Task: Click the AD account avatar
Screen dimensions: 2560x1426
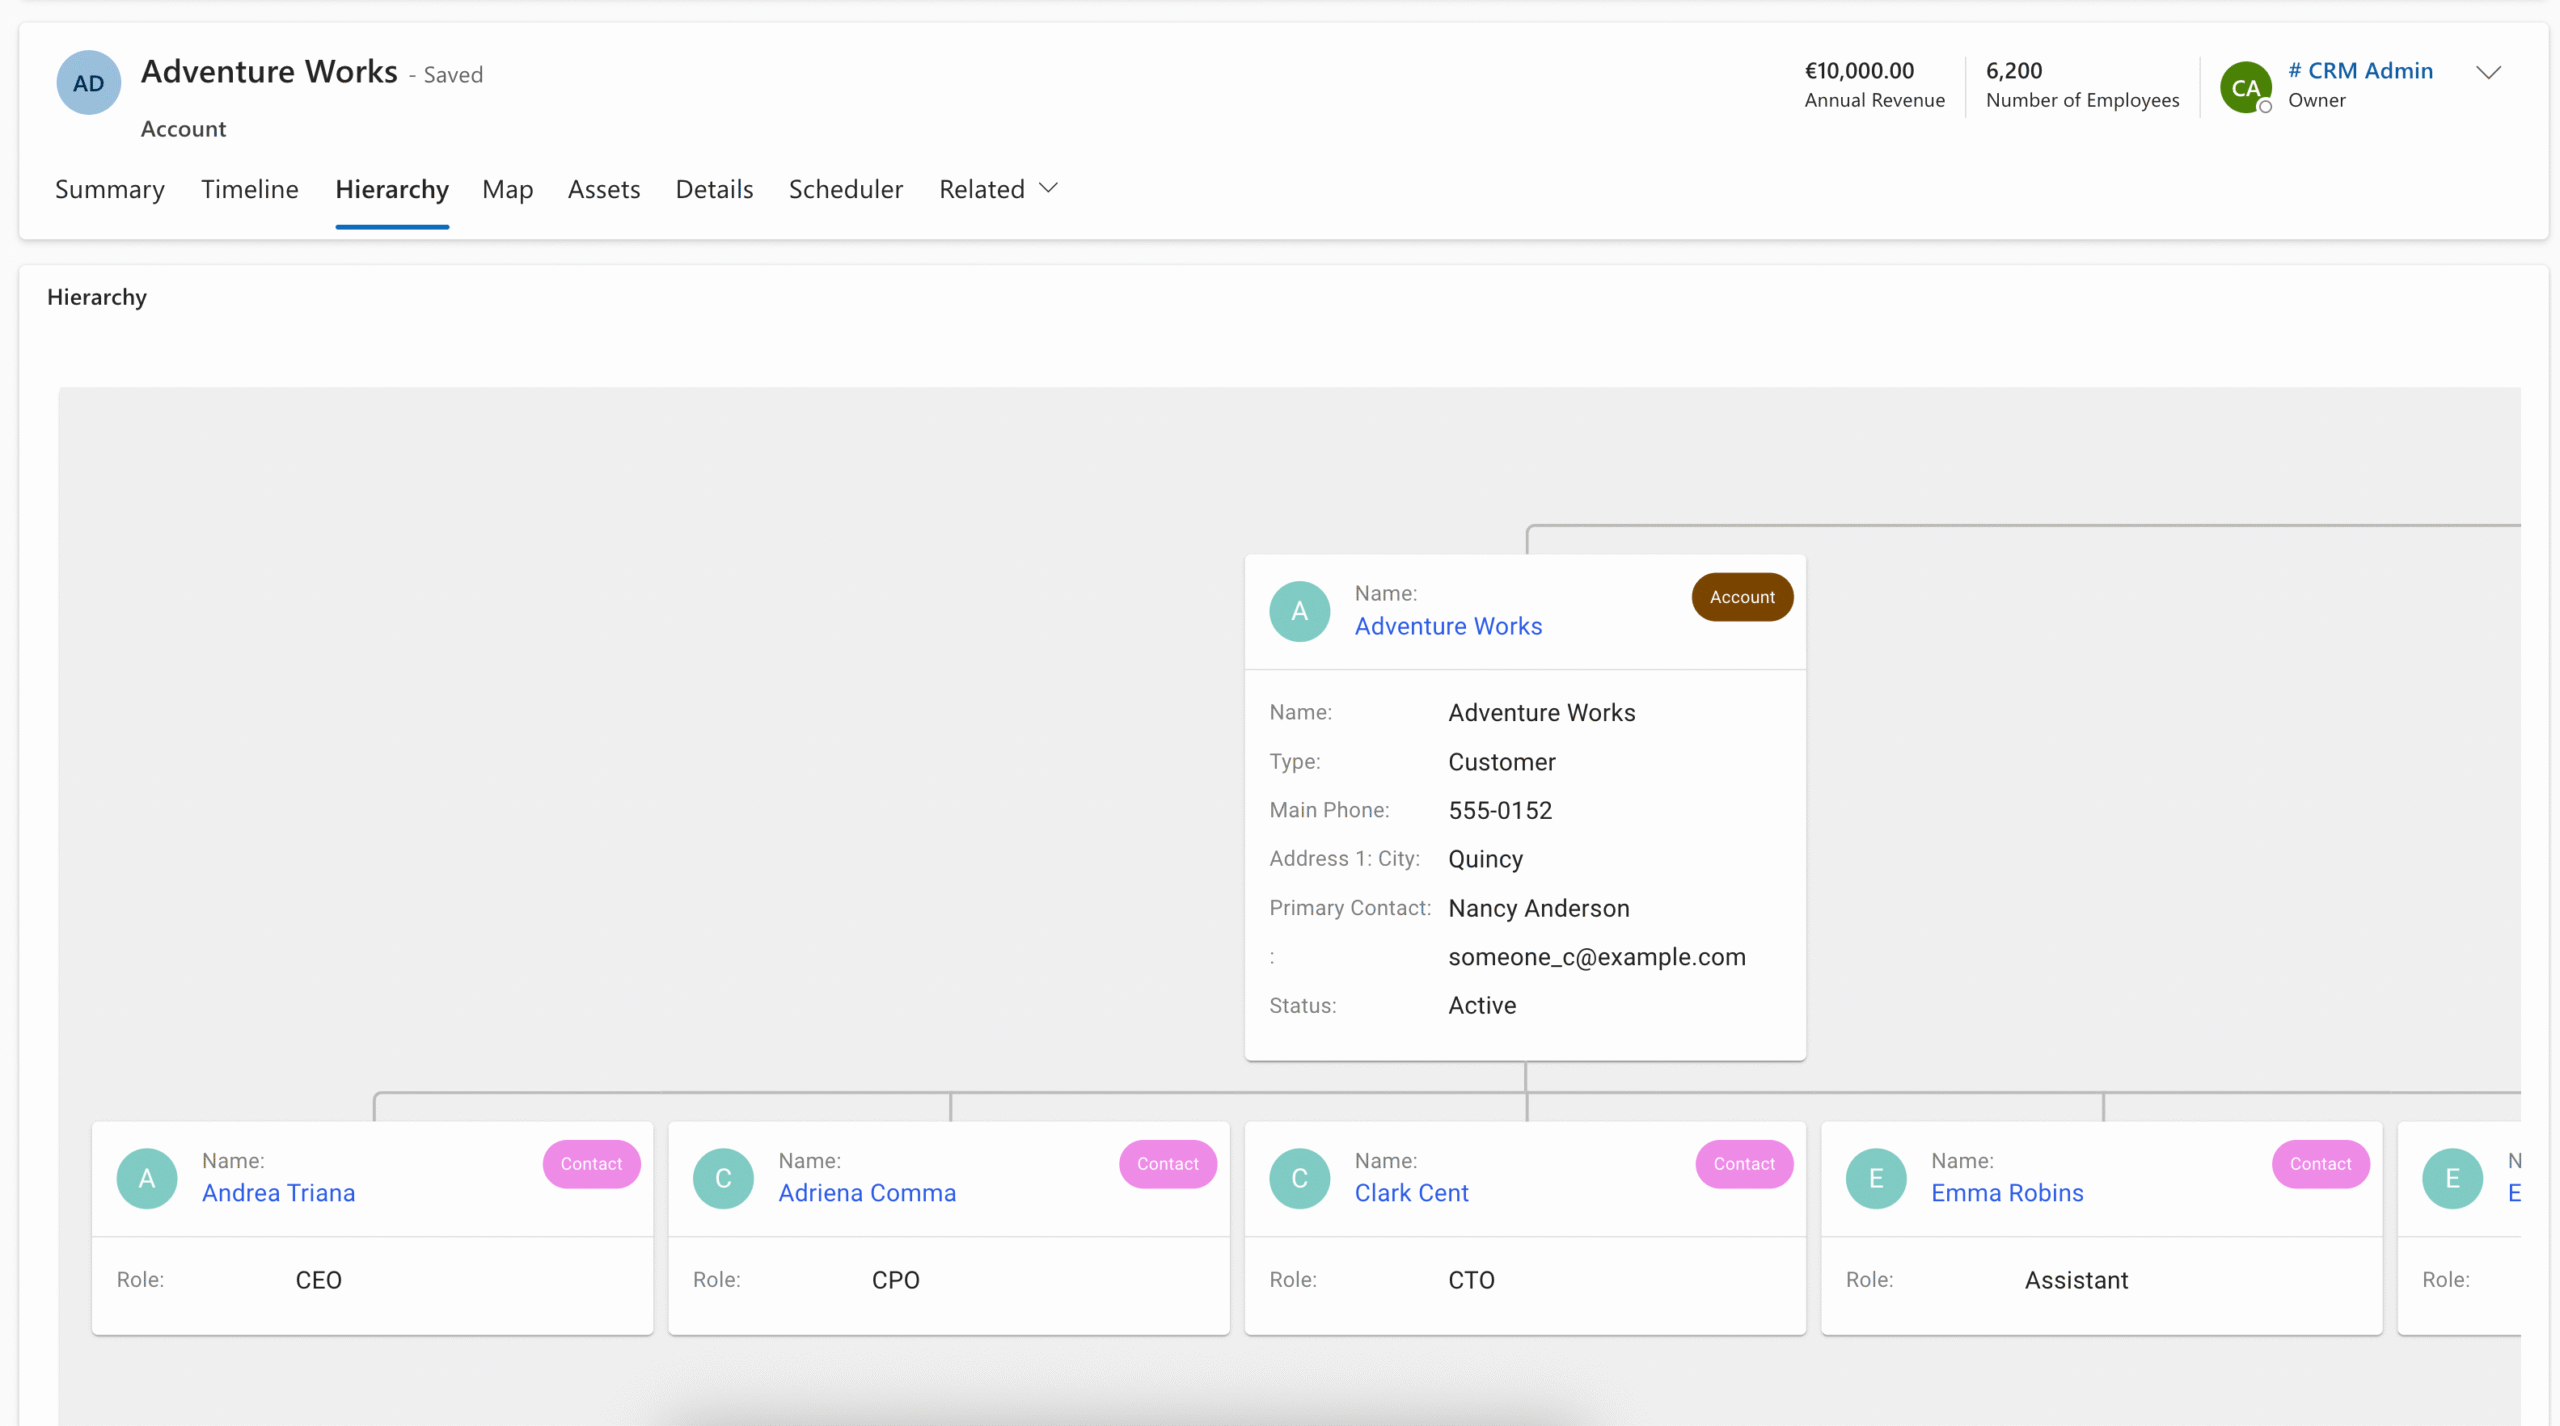Action: point(89,83)
